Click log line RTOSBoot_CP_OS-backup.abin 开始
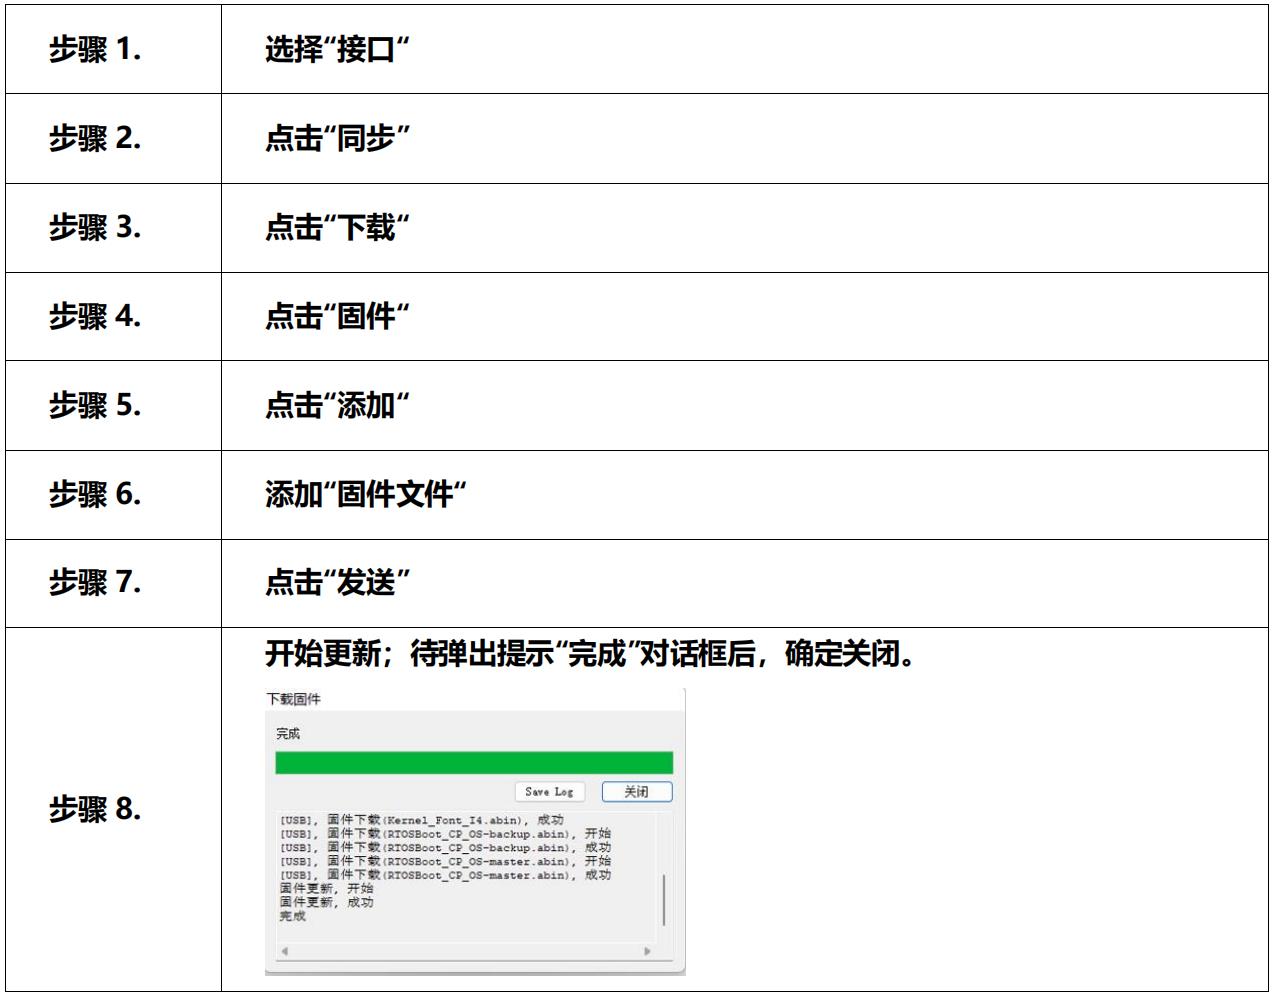 (445, 834)
